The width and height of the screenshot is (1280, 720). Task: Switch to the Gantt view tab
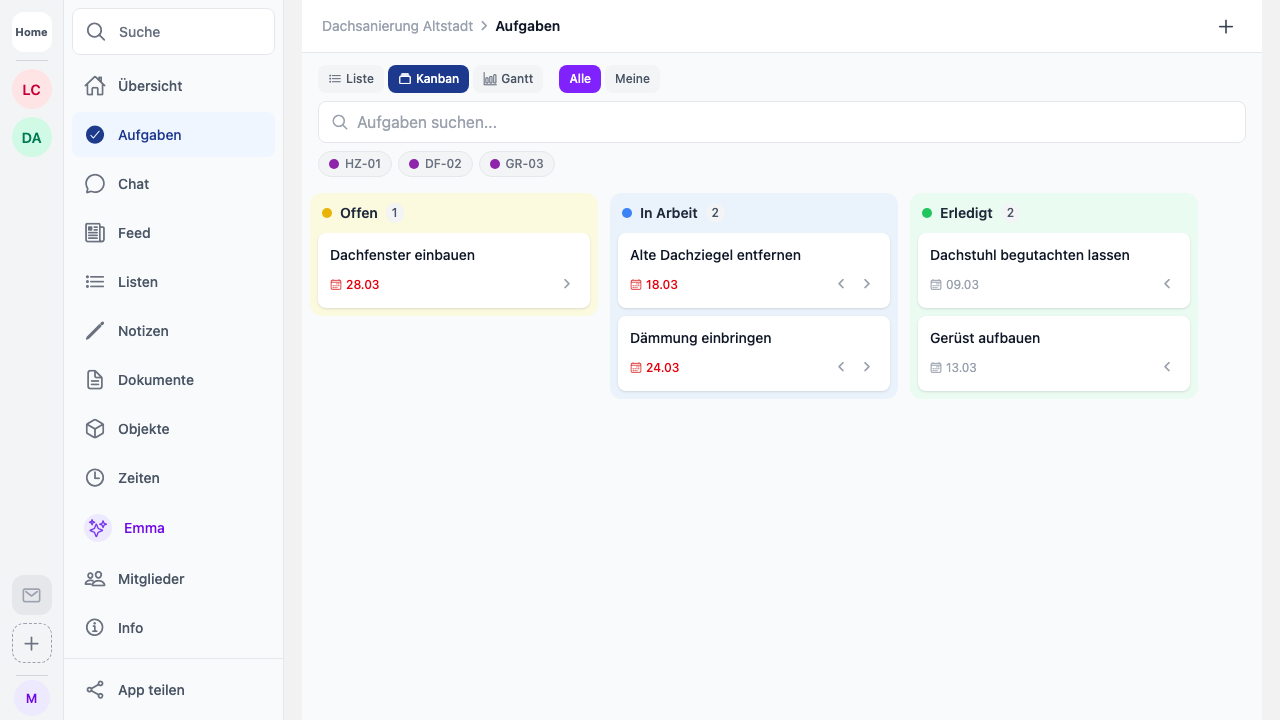[508, 79]
